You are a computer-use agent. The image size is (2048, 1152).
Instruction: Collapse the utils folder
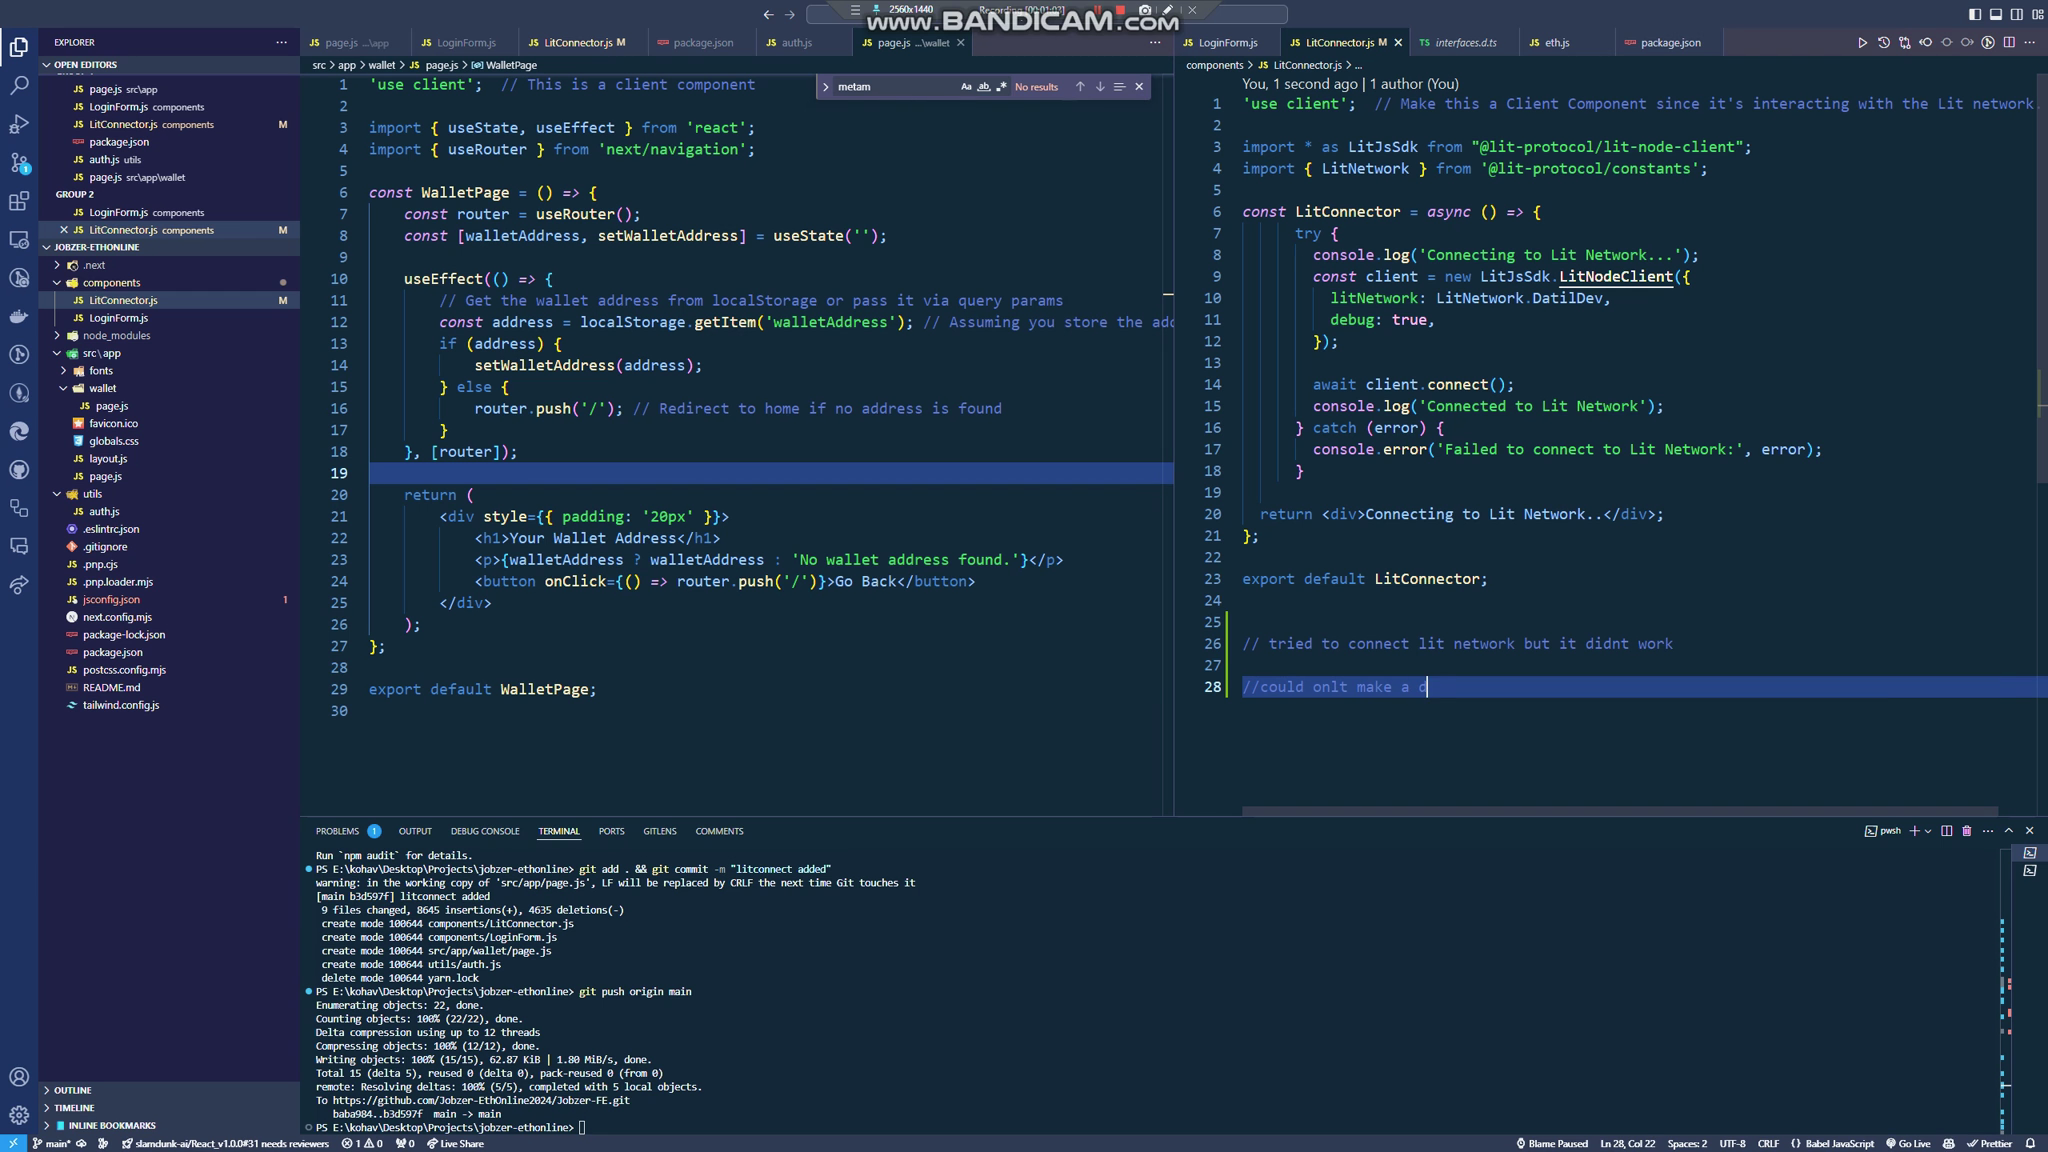57,494
